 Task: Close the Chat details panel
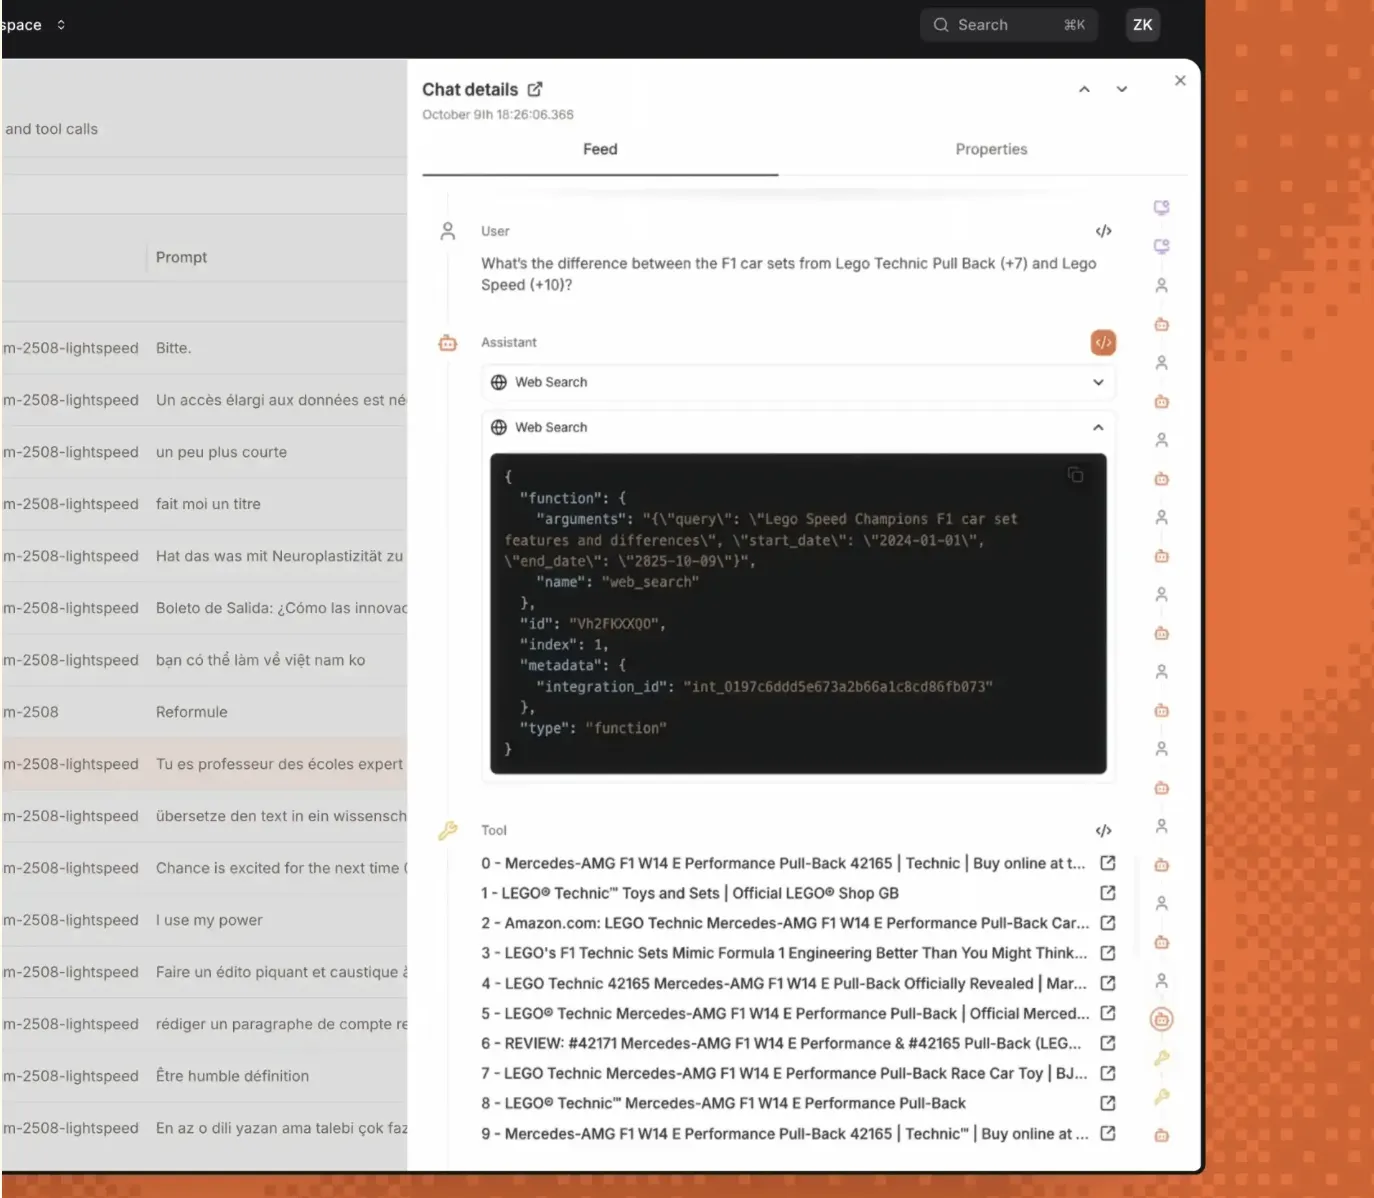[x=1180, y=80]
